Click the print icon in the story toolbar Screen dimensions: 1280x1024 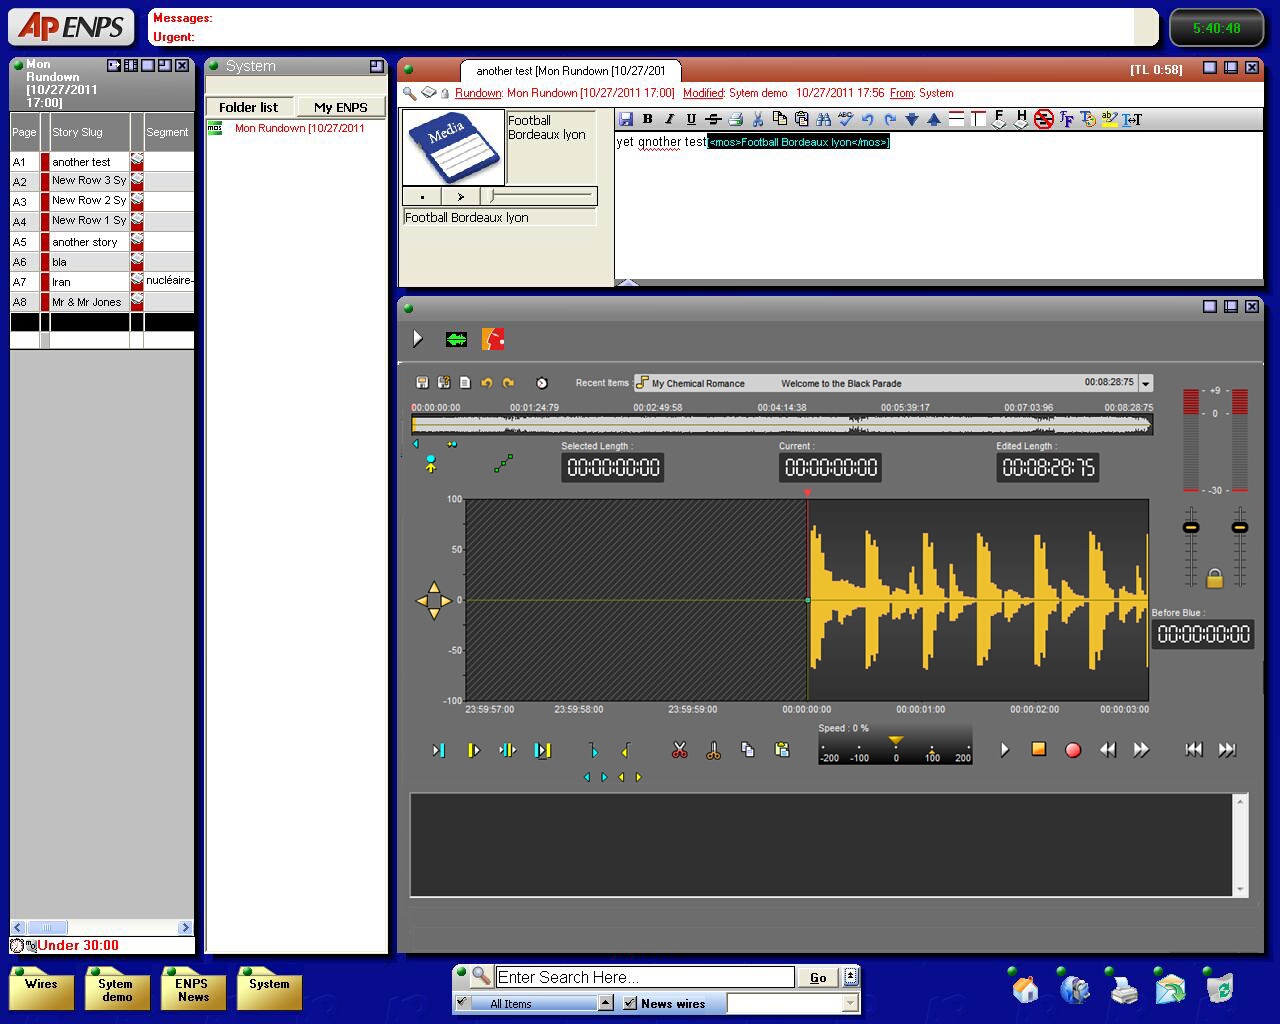[736, 119]
